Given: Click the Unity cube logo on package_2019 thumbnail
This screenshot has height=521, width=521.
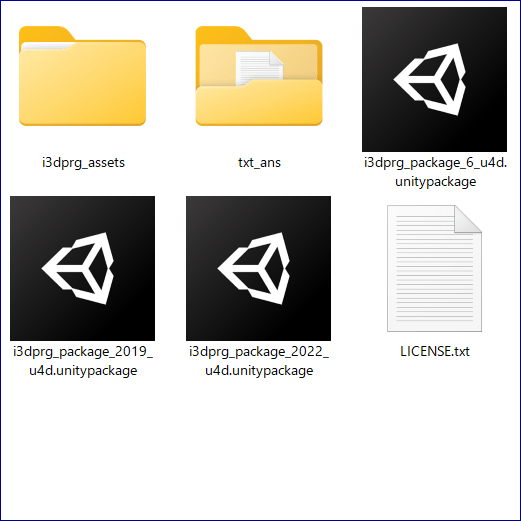Looking at the screenshot, I should tap(78, 268).
